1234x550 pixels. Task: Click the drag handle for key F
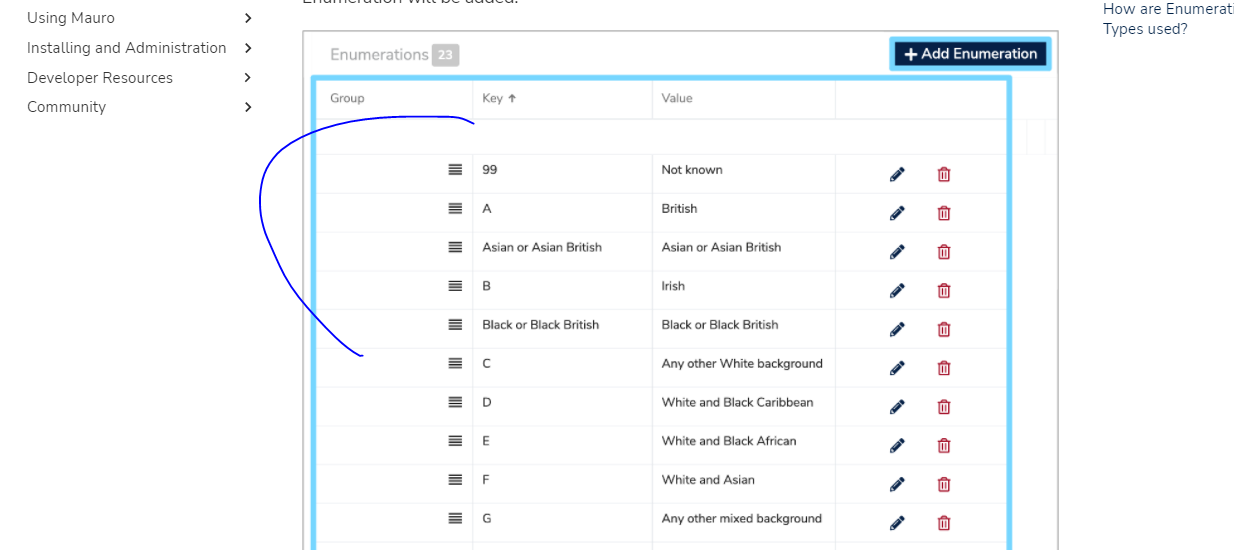tap(455, 480)
